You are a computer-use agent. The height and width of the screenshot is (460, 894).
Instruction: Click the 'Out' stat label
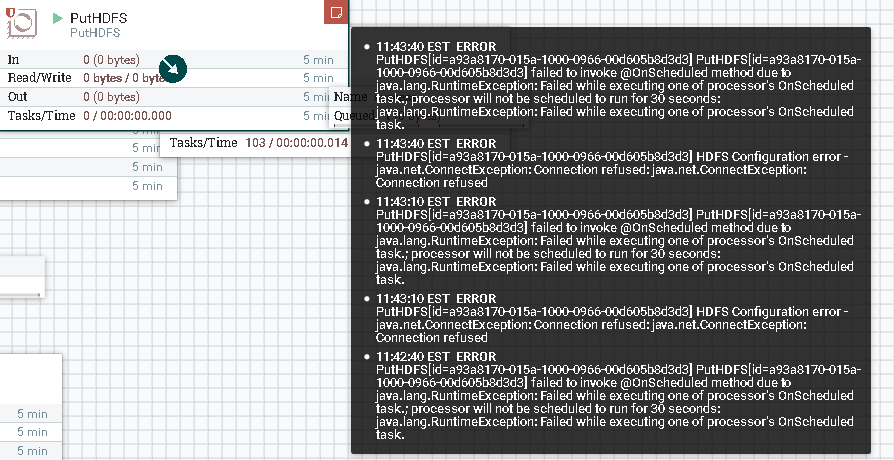click(17, 96)
